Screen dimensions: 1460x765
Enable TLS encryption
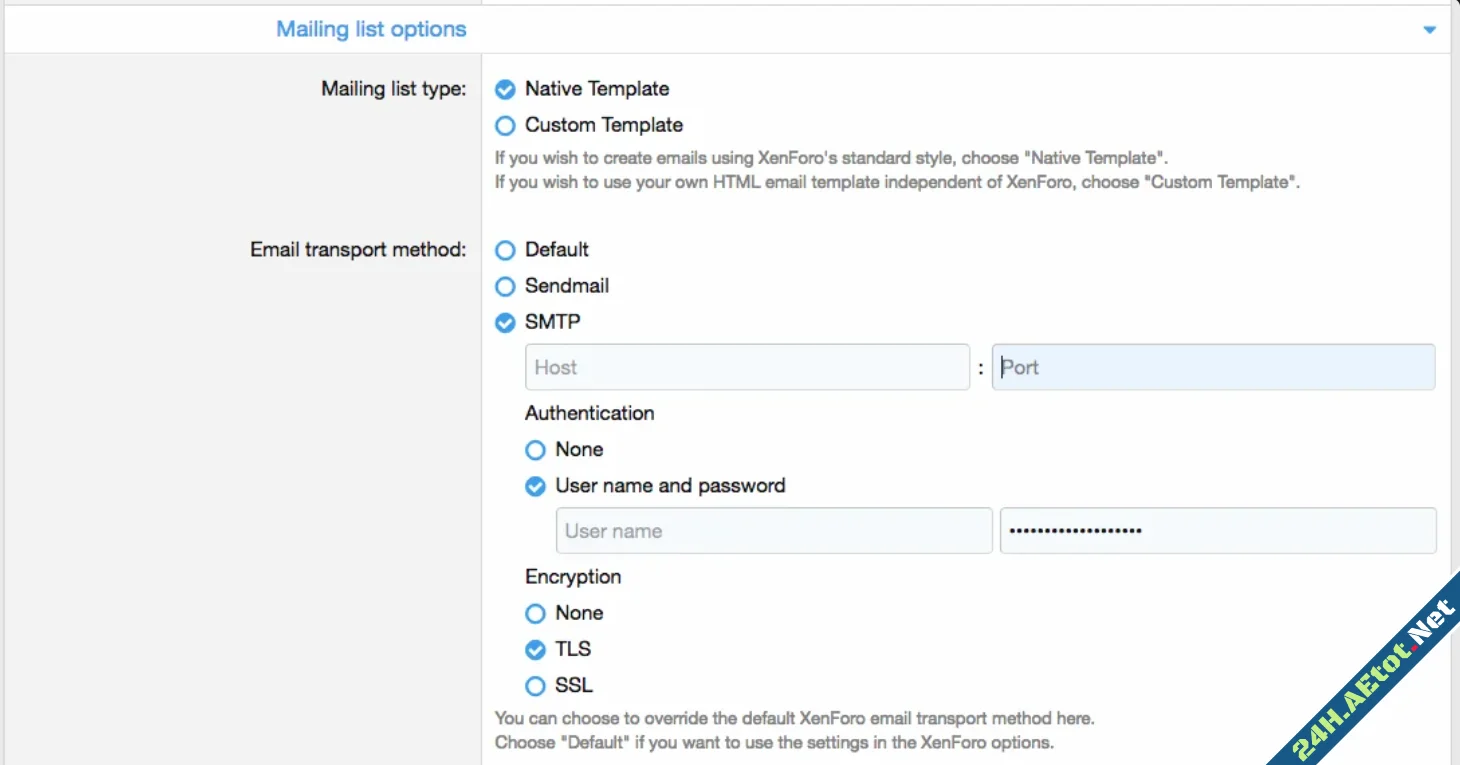tap(536, 649)
